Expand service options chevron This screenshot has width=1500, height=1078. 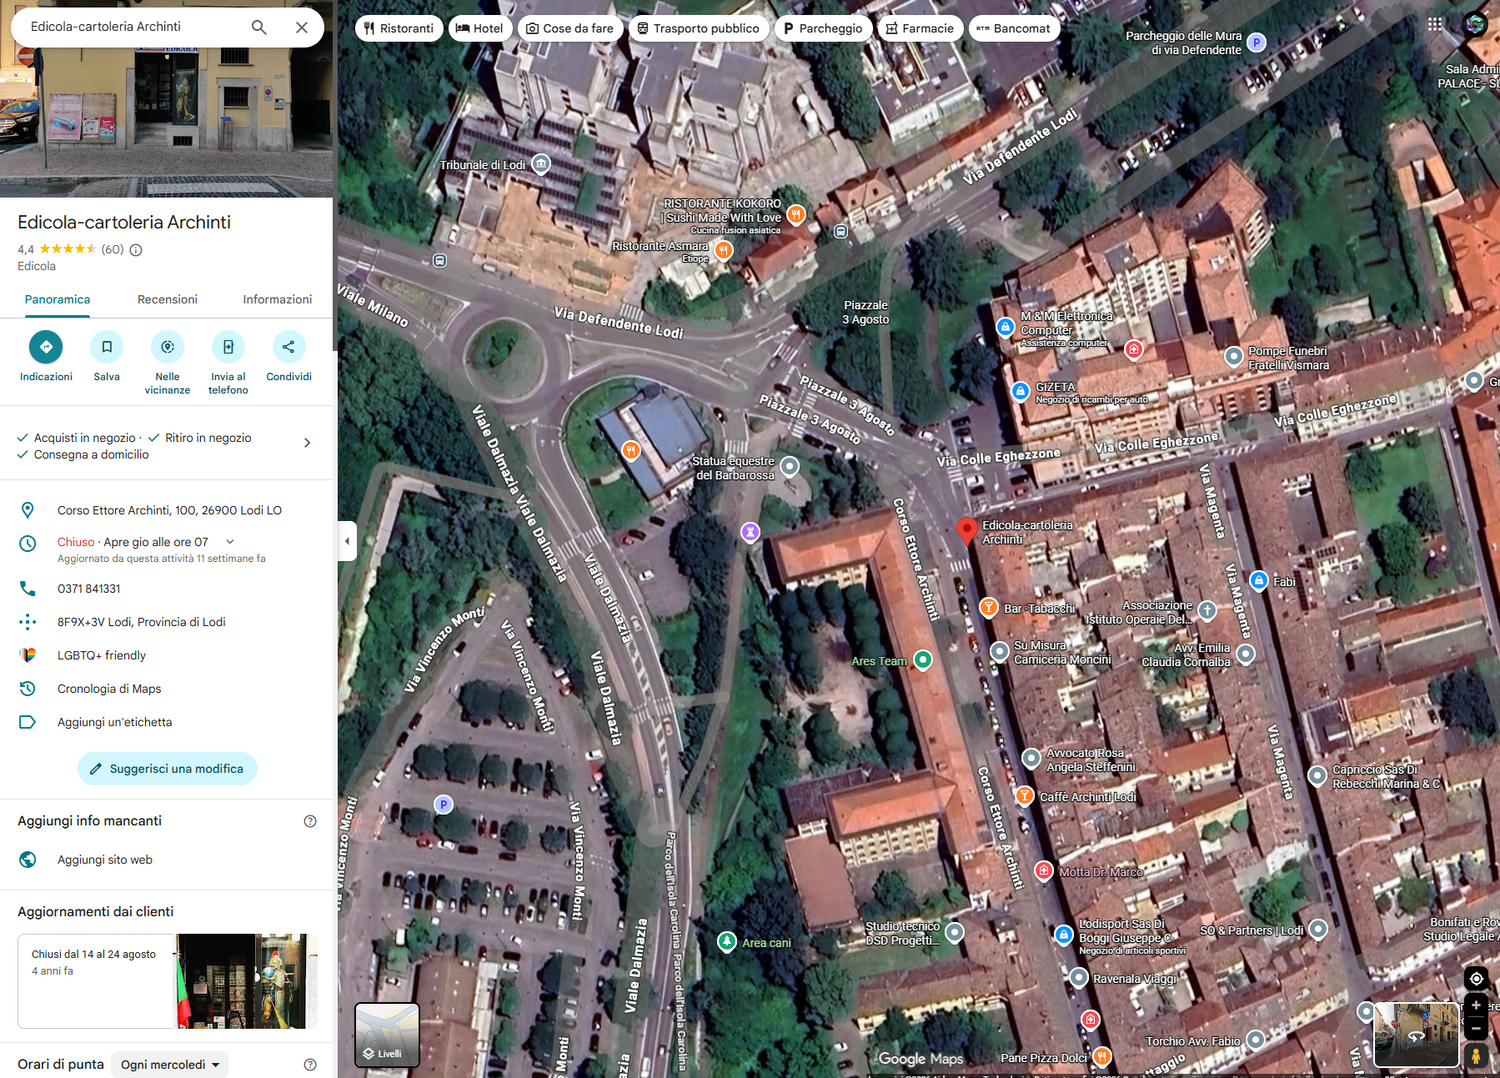pos(307,443)
